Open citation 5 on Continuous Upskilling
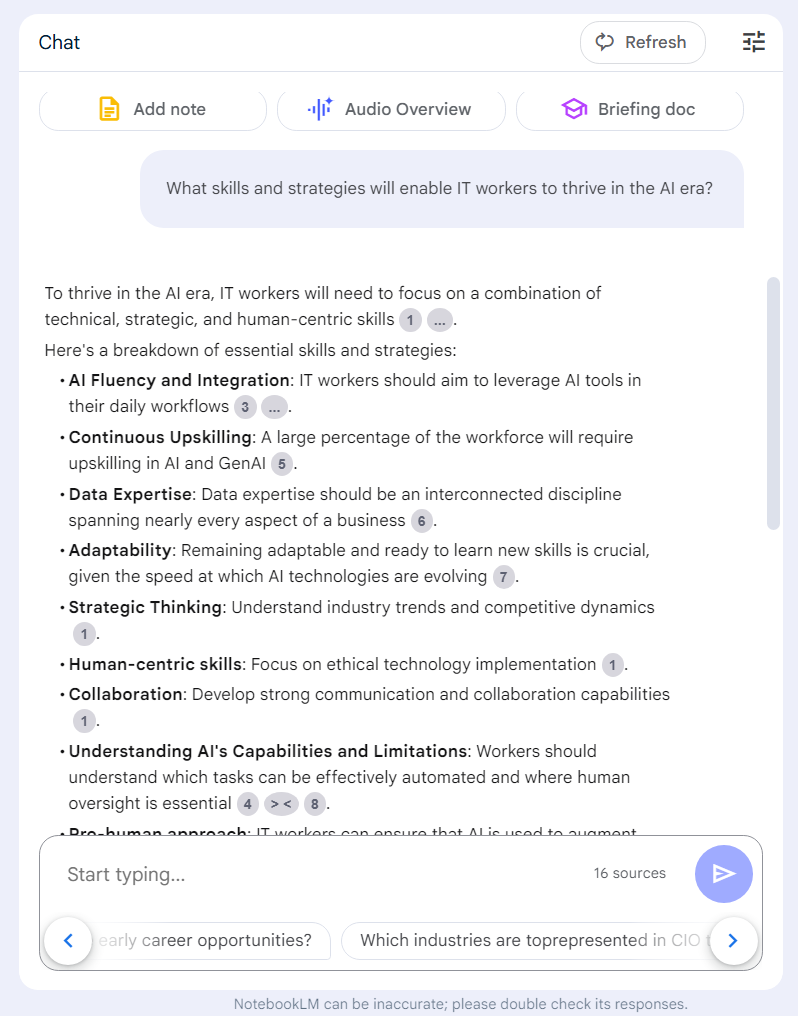The height and width of the screenshot is (1016, 798). (x=282, y=464)
